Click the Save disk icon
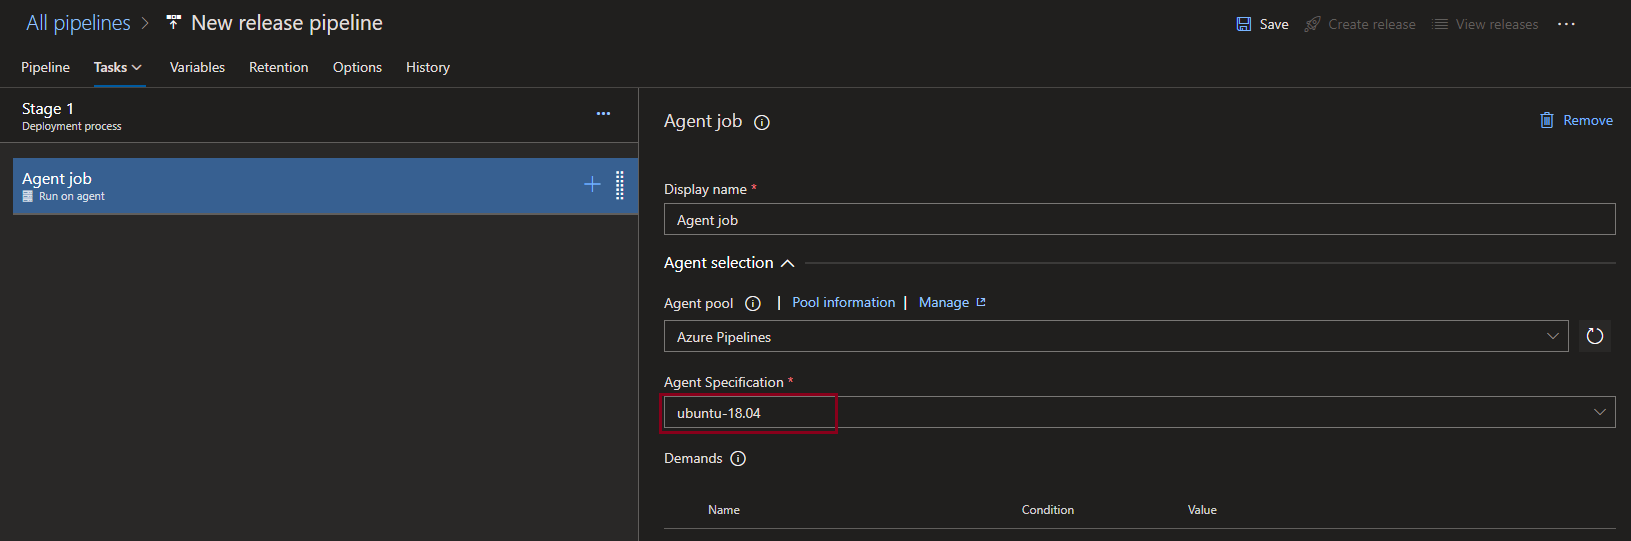1631x541 pixels. click(x=1243, y=24)
